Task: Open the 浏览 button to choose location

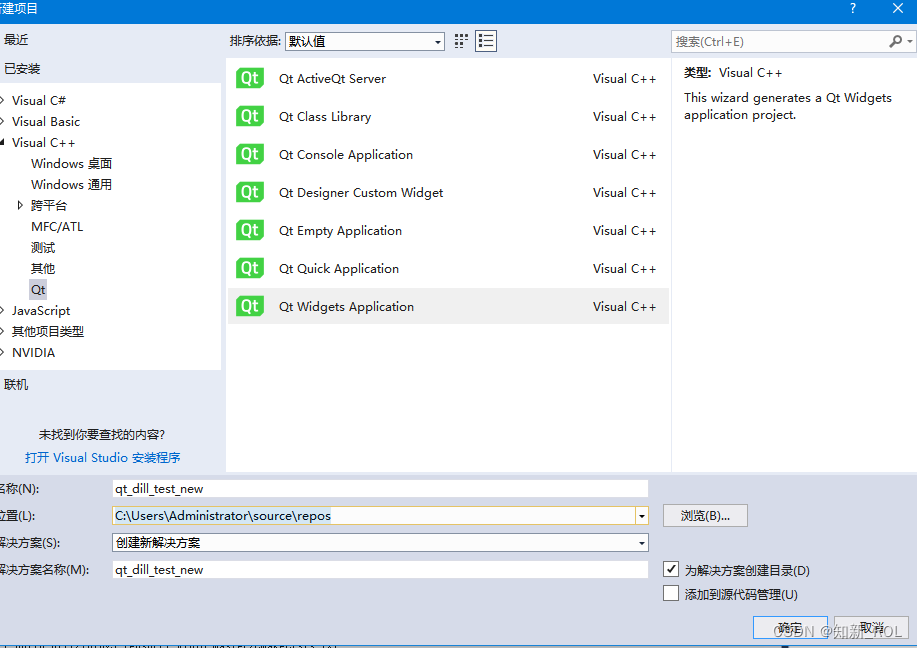Action: [x=703, y=515]
